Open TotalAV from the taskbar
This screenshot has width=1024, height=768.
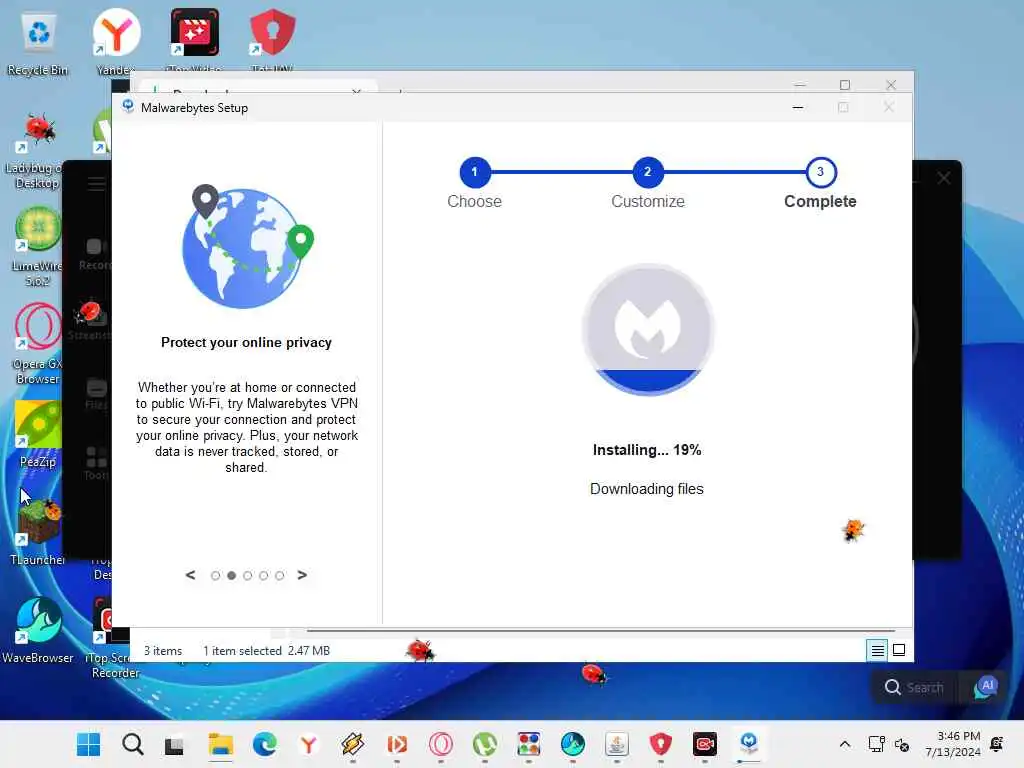[x=660, y=744]
